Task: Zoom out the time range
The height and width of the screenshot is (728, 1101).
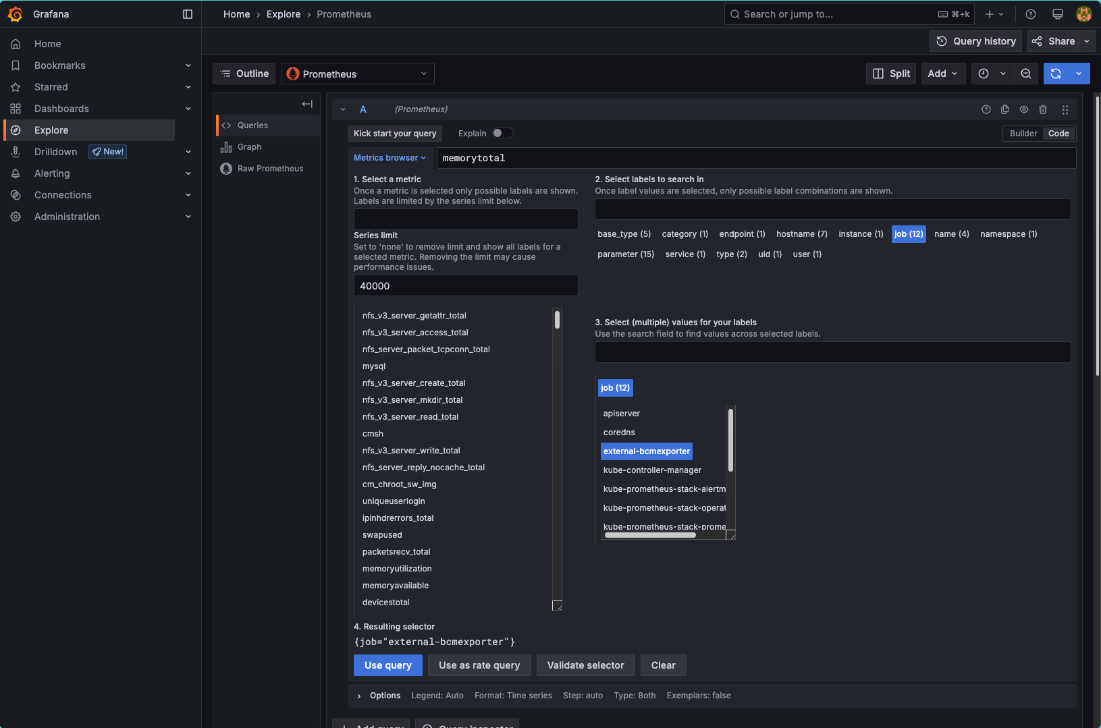Action: point(1026,73)
